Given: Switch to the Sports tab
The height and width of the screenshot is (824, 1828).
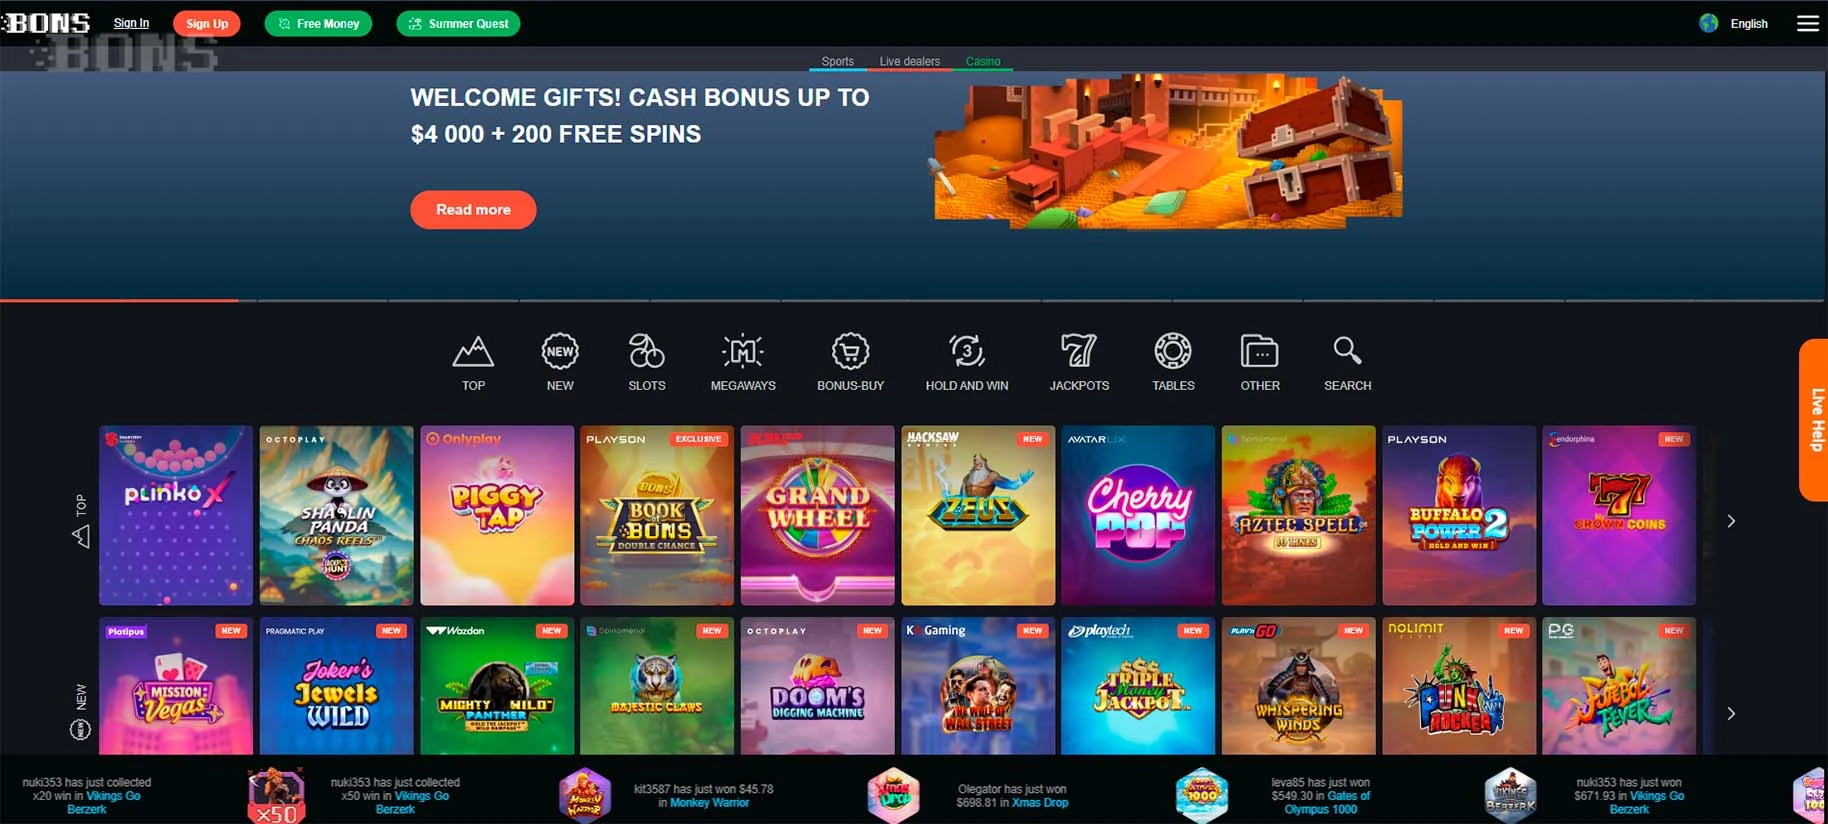Looking at the screenshot, I should pos(837,61).
